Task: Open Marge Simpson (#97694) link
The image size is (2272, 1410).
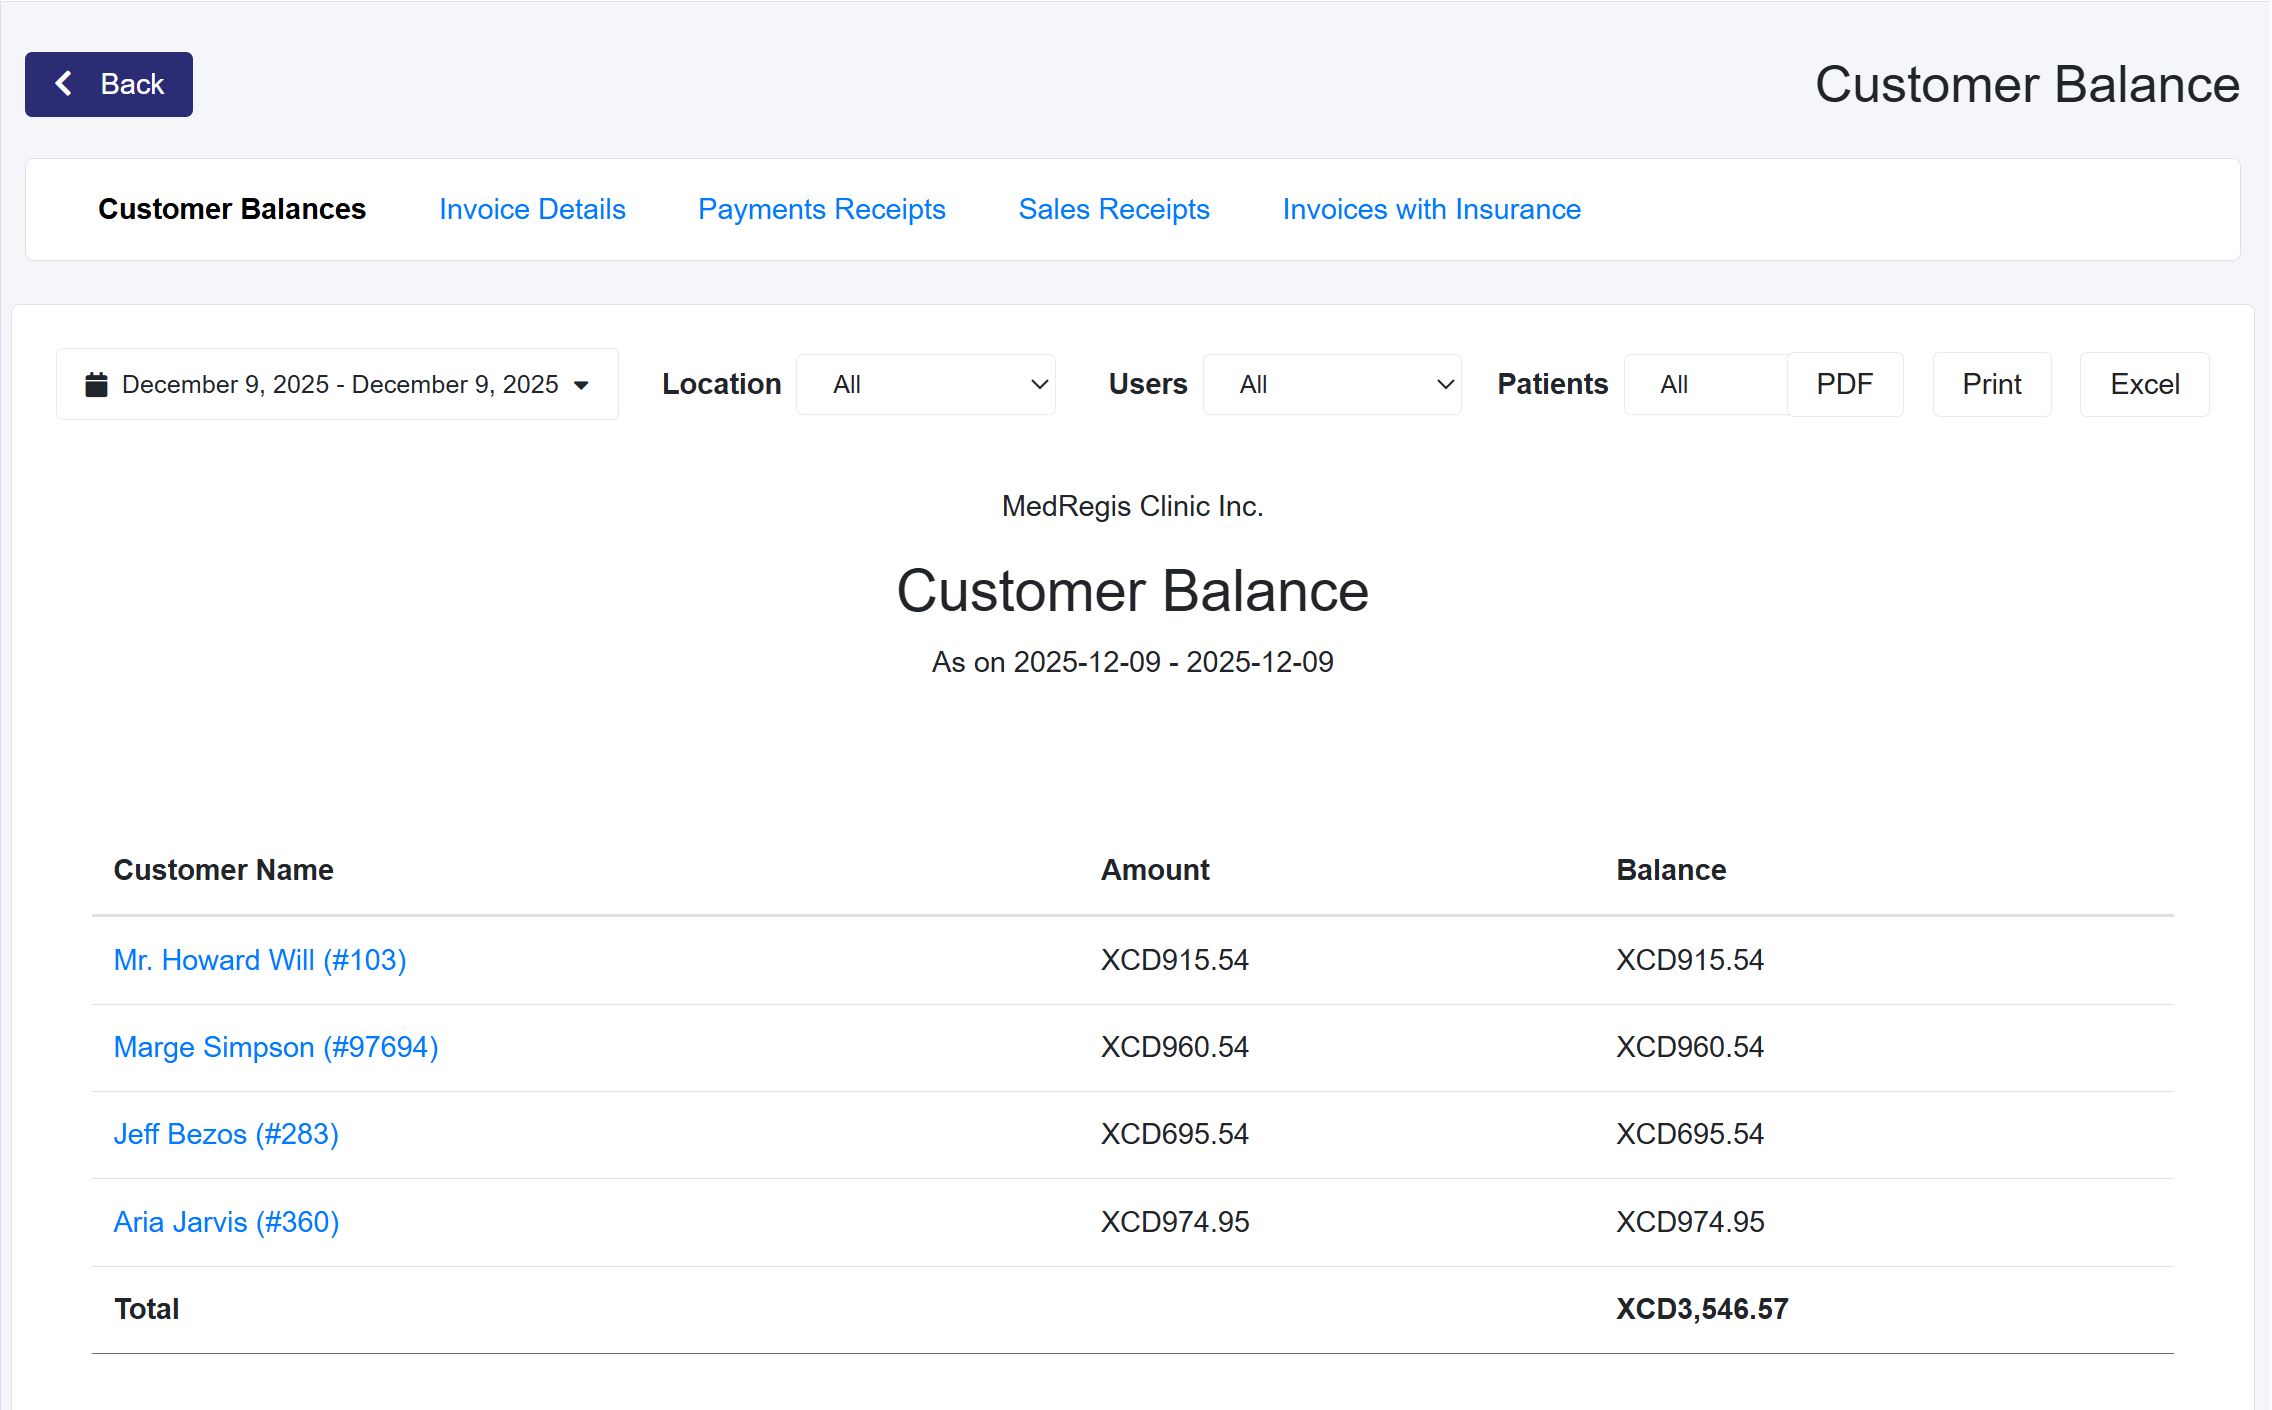Action: 276,1047
